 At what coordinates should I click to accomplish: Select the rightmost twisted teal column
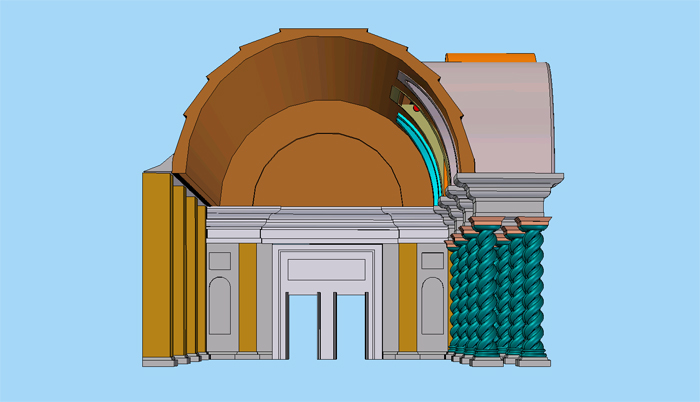point(533,290)
